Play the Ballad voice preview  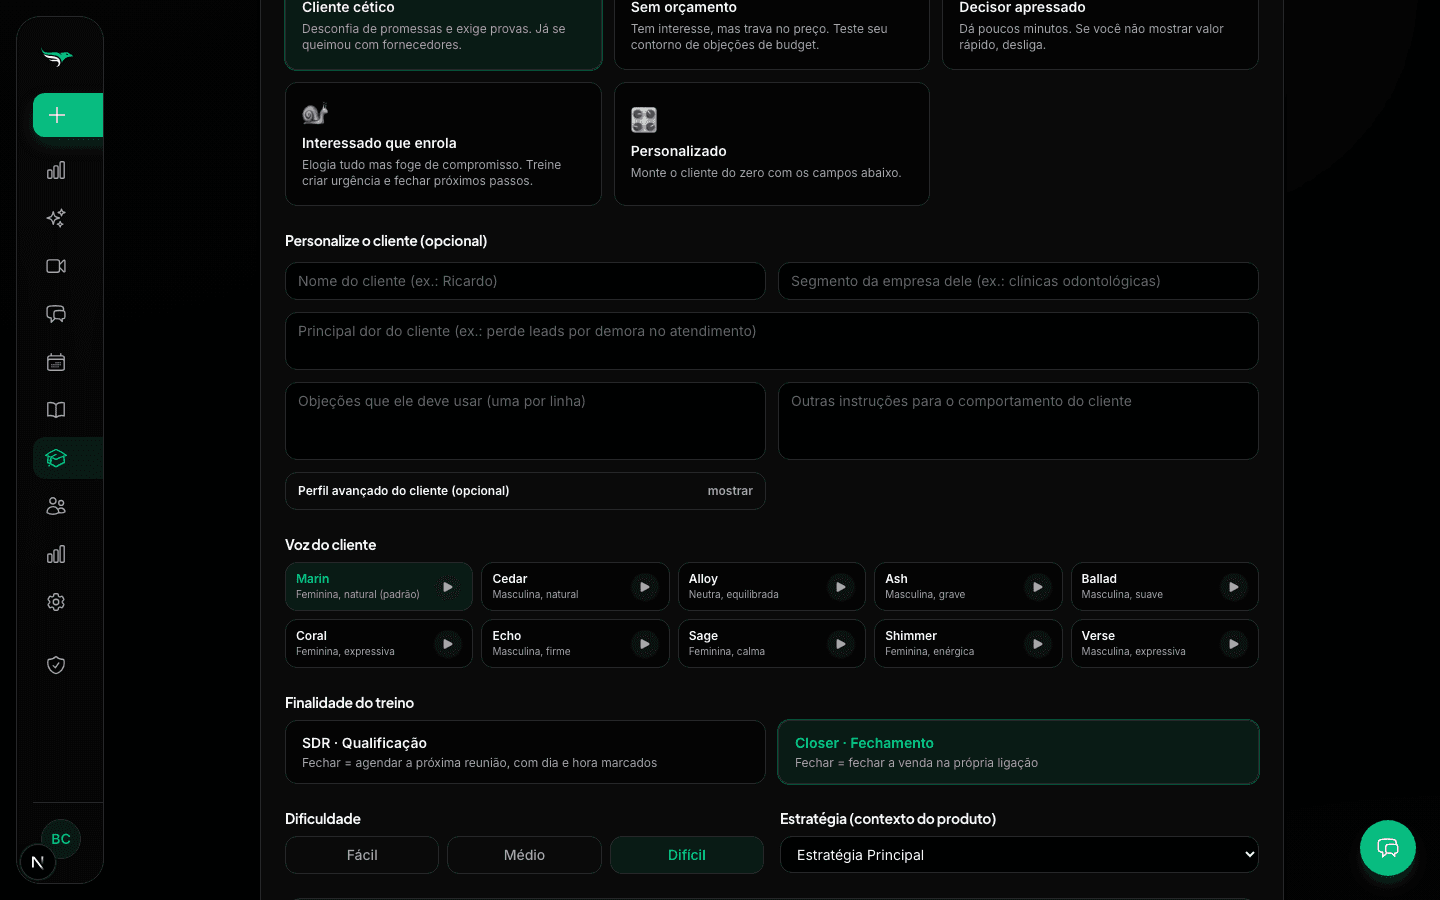(1234, 587)
